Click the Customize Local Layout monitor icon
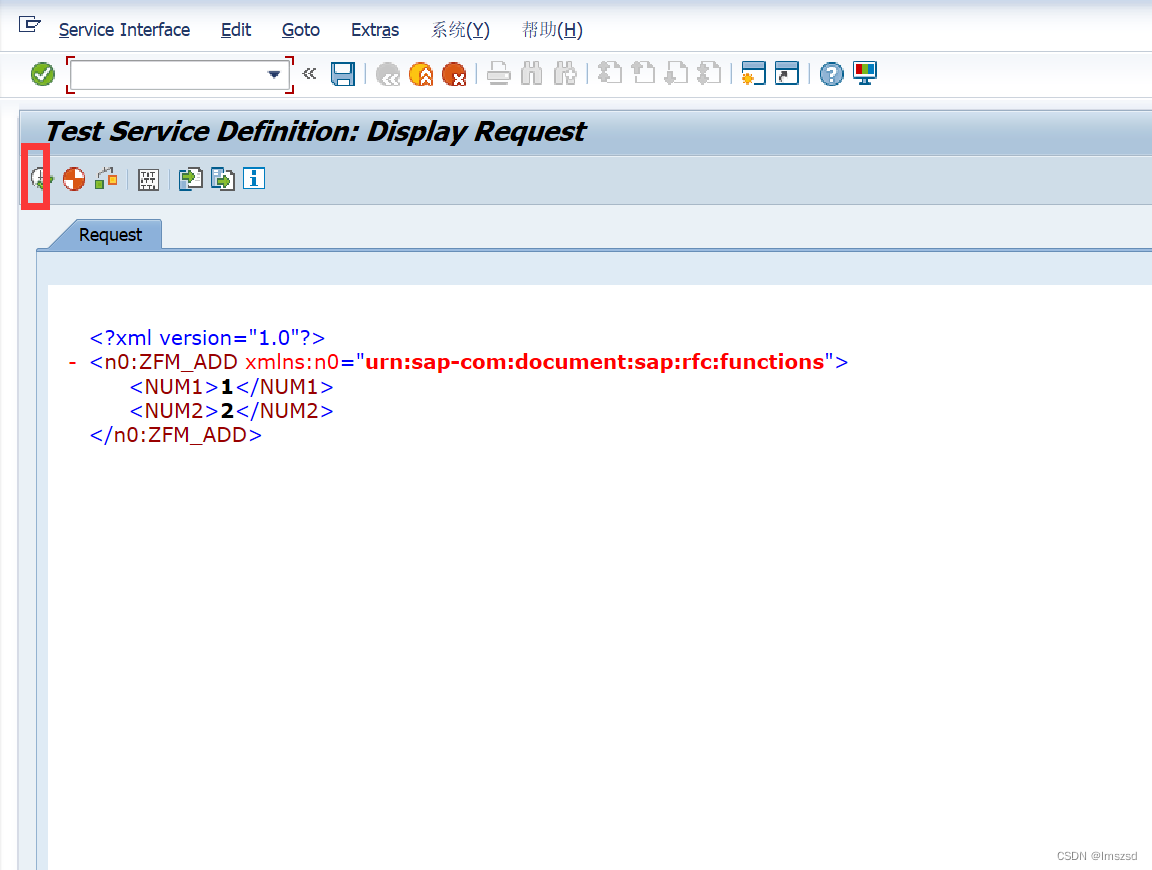The width and height of the screenshot is (1152, 870). coord(865,73)
